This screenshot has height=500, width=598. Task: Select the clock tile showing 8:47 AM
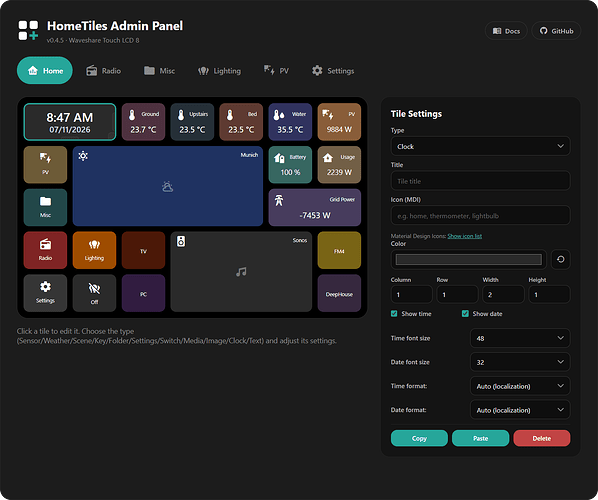point(70,122)
